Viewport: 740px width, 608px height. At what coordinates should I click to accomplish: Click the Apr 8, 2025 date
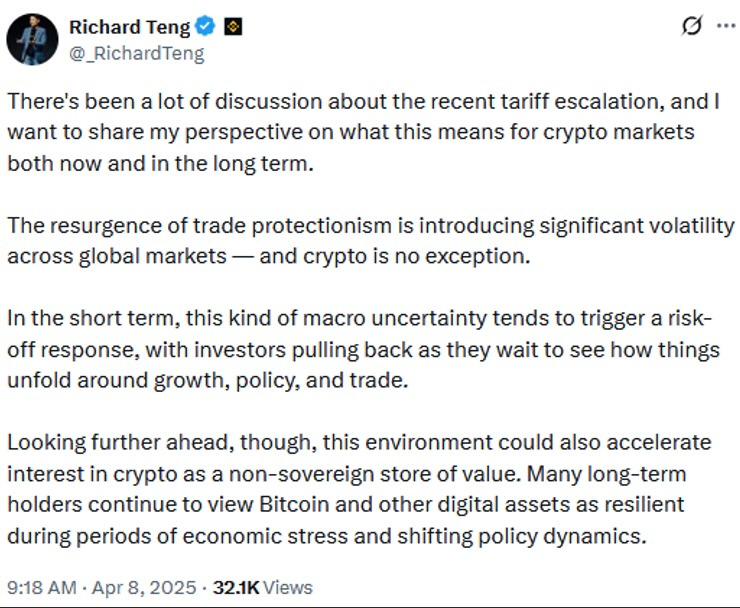coord(143,588)
